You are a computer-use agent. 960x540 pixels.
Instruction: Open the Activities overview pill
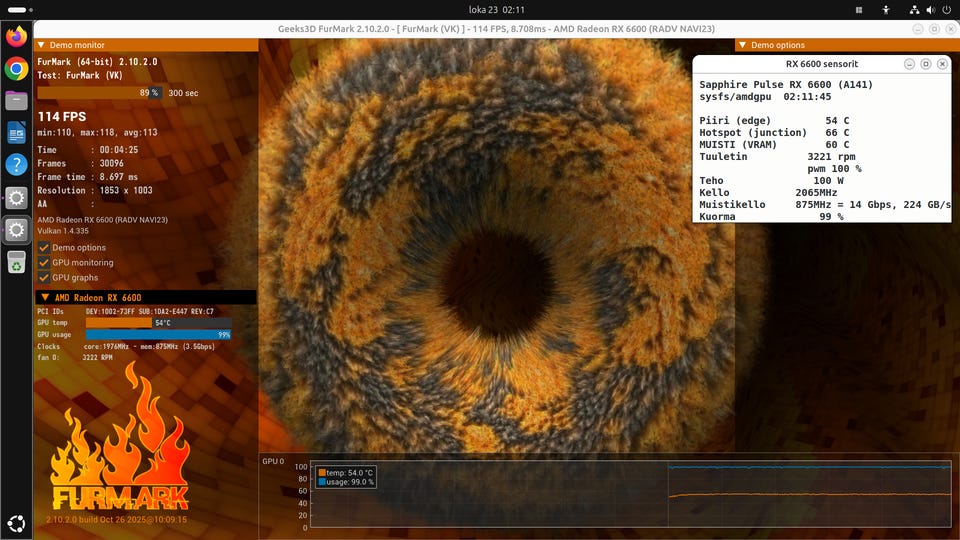click(x=20, y=10)
